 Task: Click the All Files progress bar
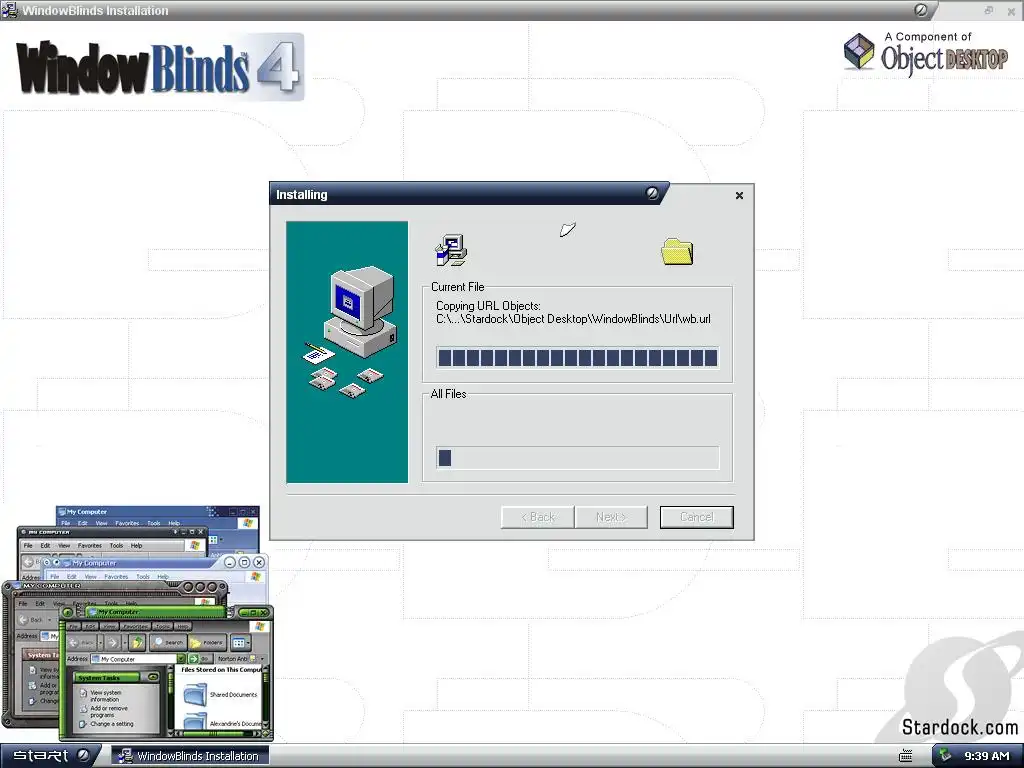click(x=577, y=458)
